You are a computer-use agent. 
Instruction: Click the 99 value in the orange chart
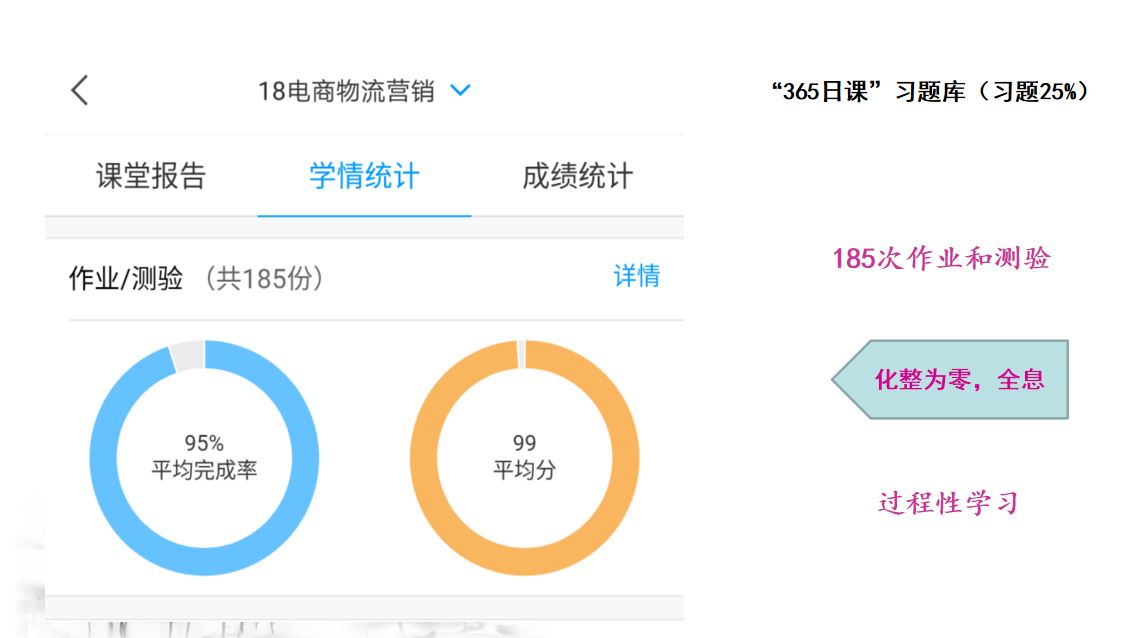point(524,443)
